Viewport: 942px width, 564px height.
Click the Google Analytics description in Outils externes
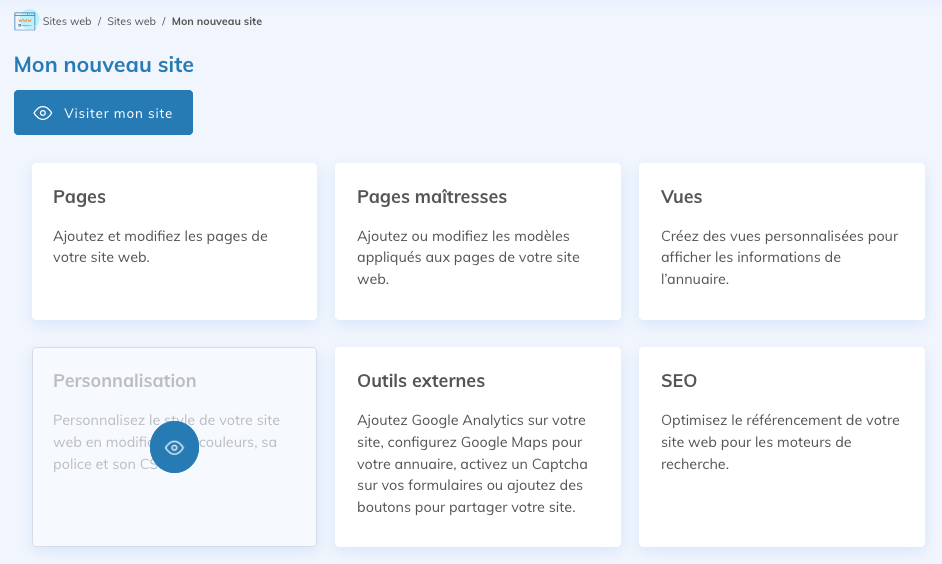[472, 463]
